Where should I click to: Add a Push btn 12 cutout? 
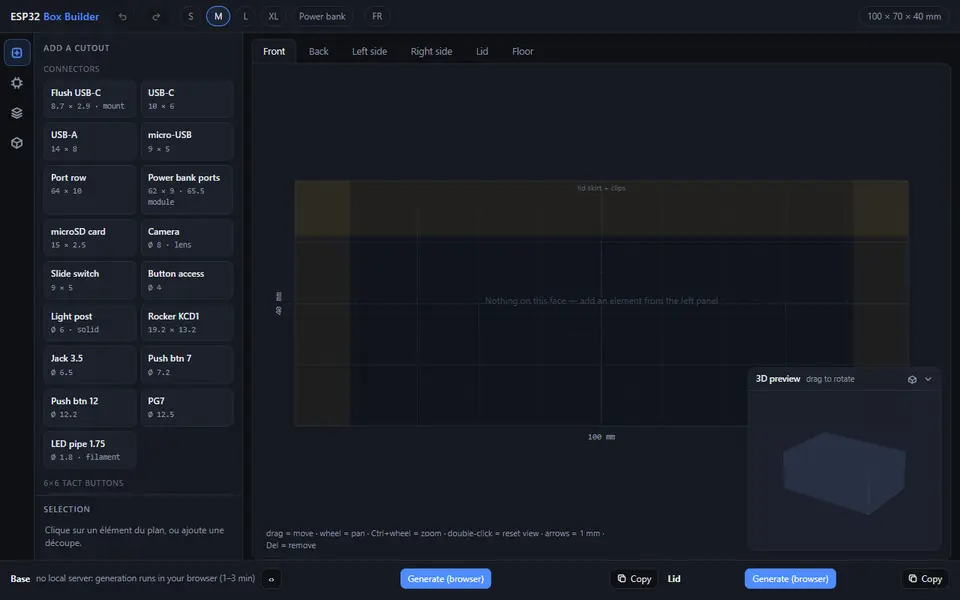[x=89, y=407]
